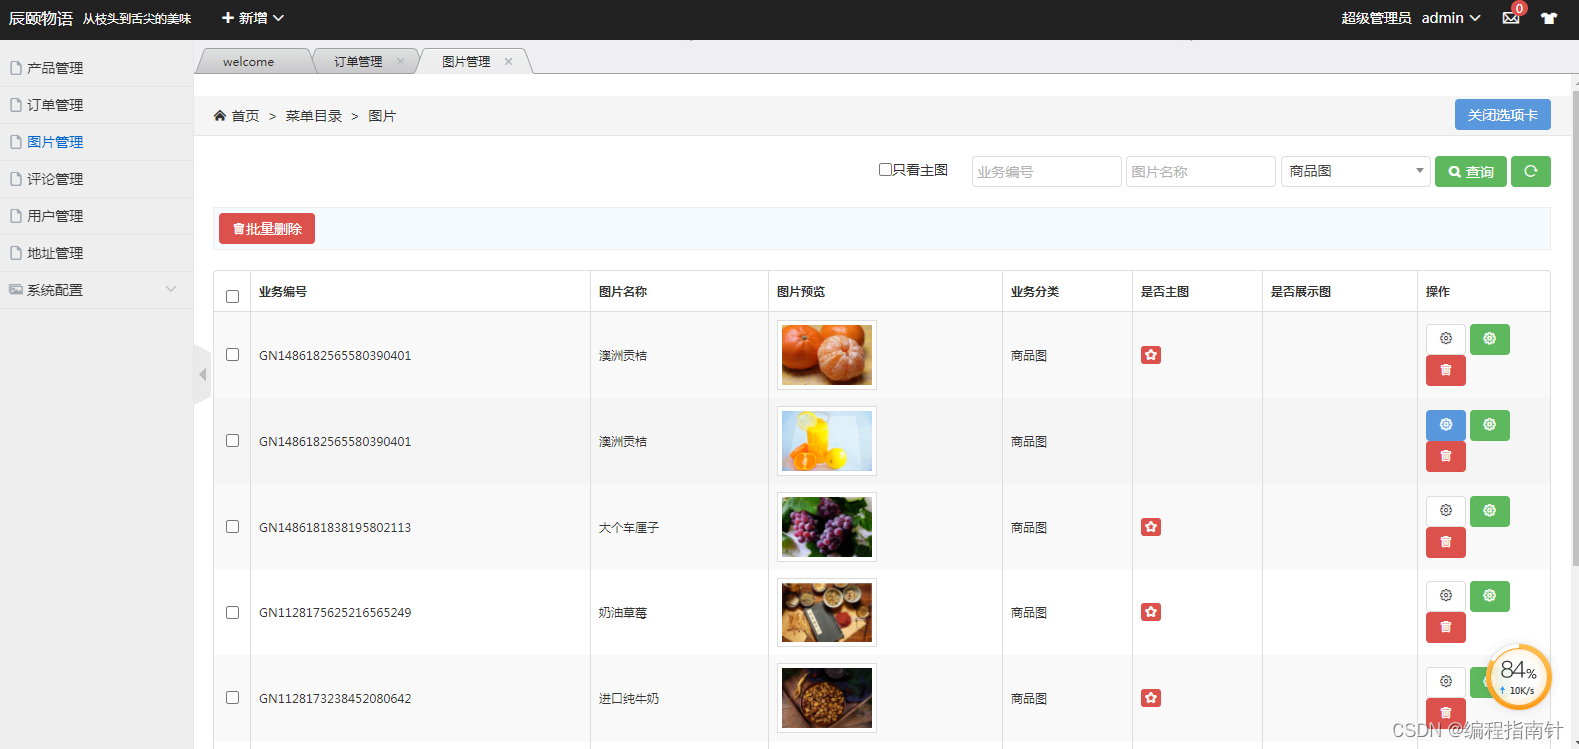This screenshot has height=749, width=1579.
Task: Expand the 系统配置 sidebar menu
Action: [96, 290]
